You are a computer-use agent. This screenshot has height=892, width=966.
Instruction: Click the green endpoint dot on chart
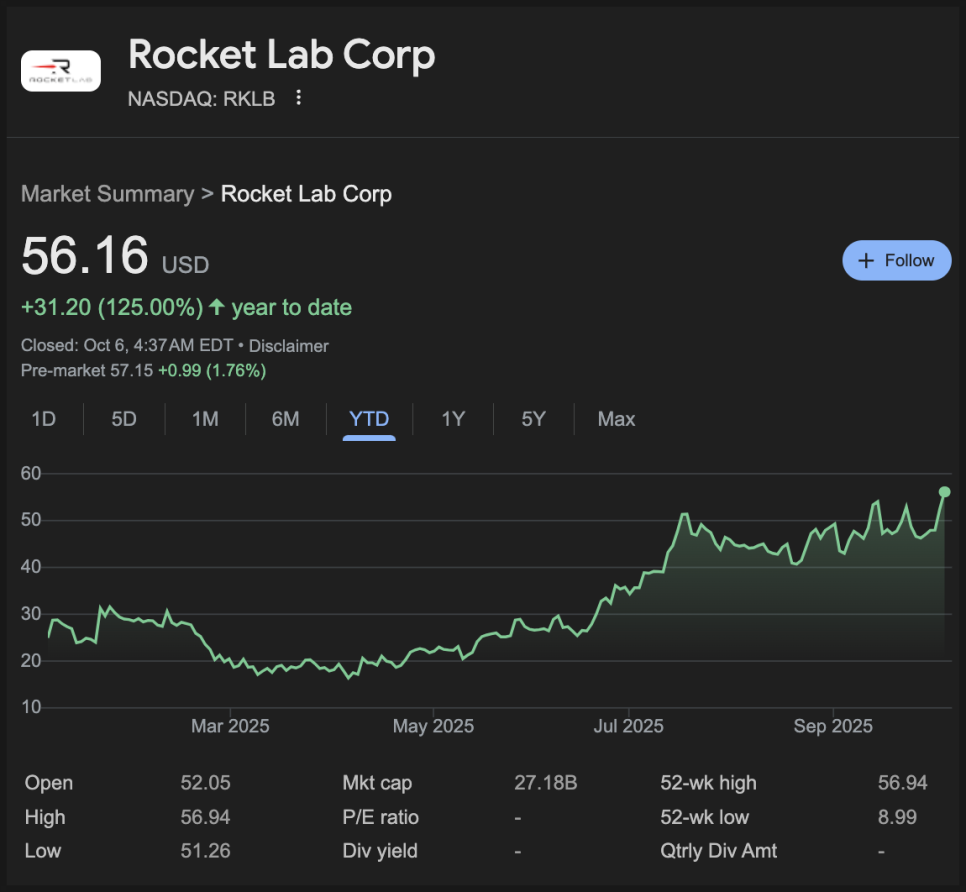[x=944, y=491]
